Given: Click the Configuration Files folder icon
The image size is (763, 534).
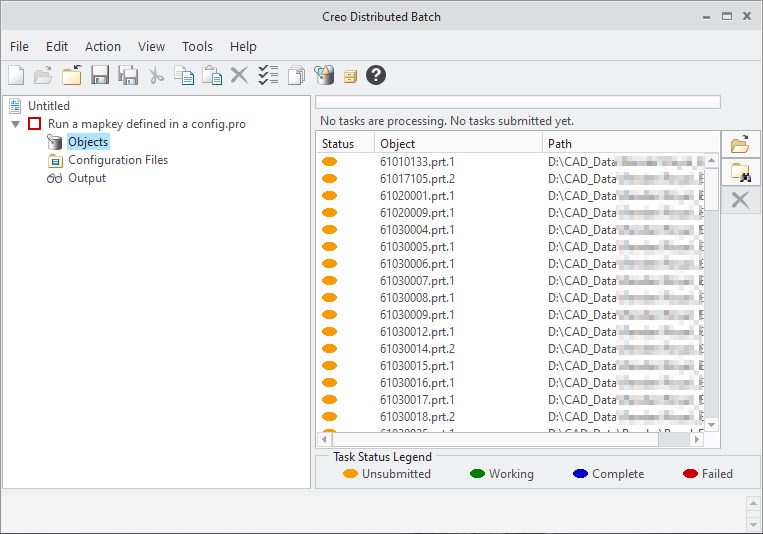Looking at the screenshot, I should coord(55,160).
